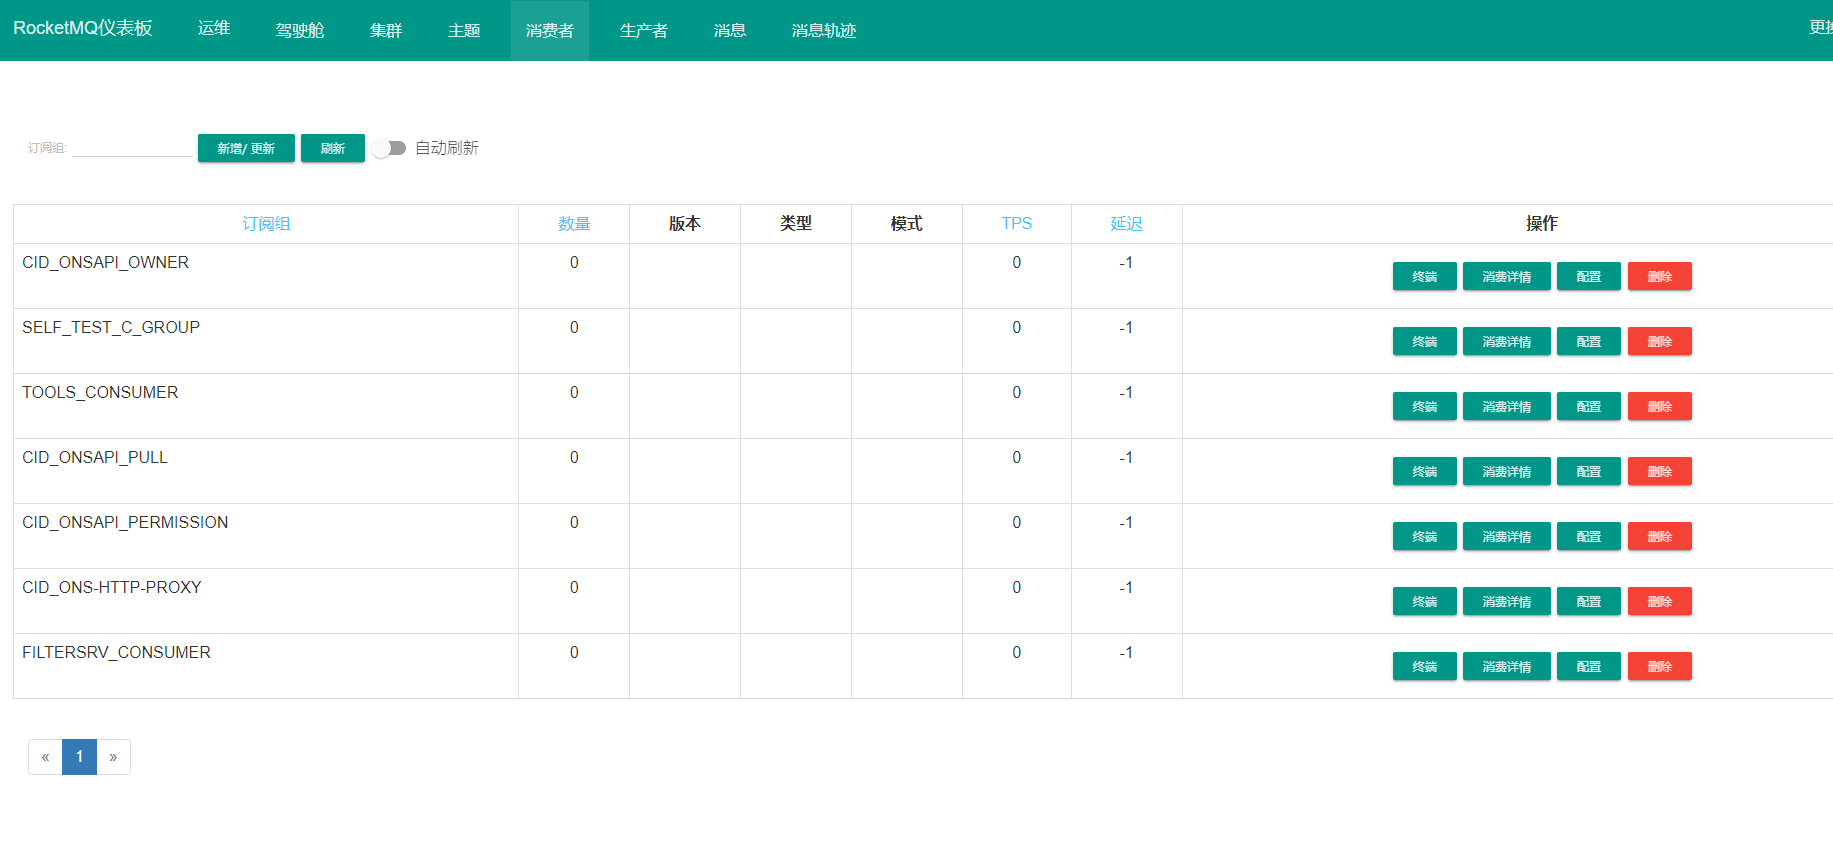Image resolution: width=1833 pixels, height=865 pixels.
Task: Click 终端 for TOOLS_CONSUMER
Action: pyautogui.click(x=1425, y=406)
